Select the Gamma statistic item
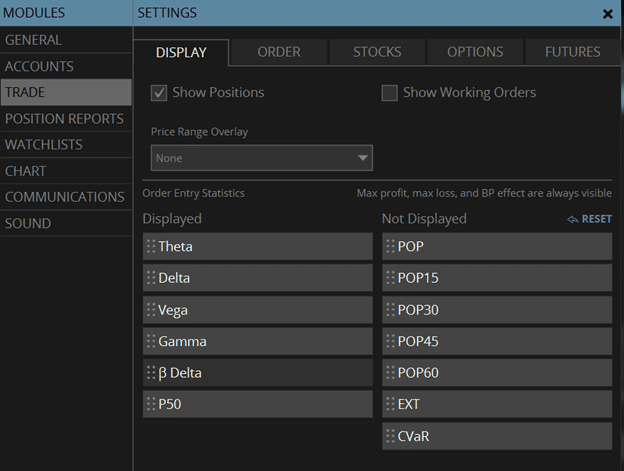 [x=258, y=342]
